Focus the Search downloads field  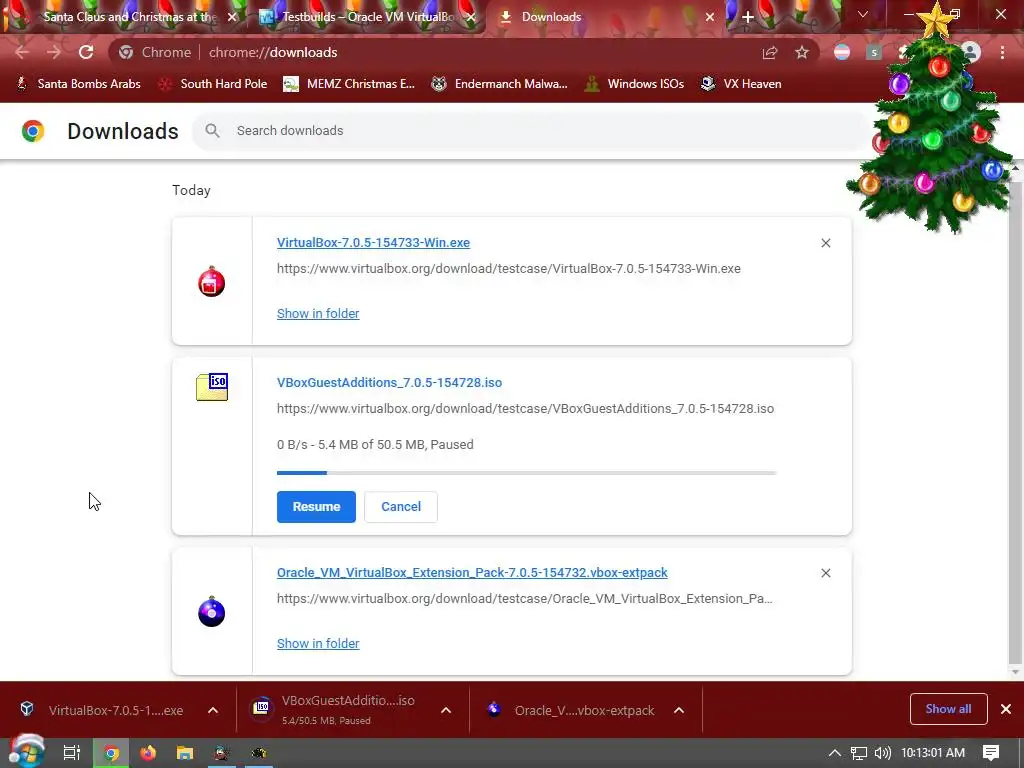[x=532, y=131]
